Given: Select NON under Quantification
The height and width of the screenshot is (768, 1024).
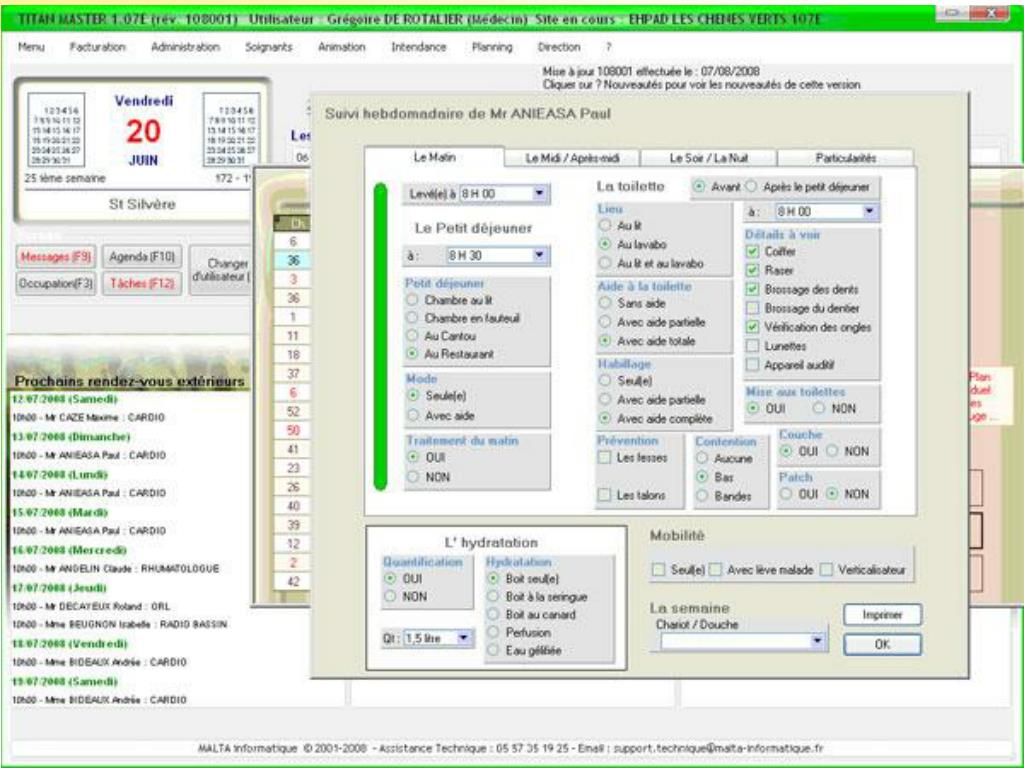Looking at the screenshot, I should tap(390, 596).
